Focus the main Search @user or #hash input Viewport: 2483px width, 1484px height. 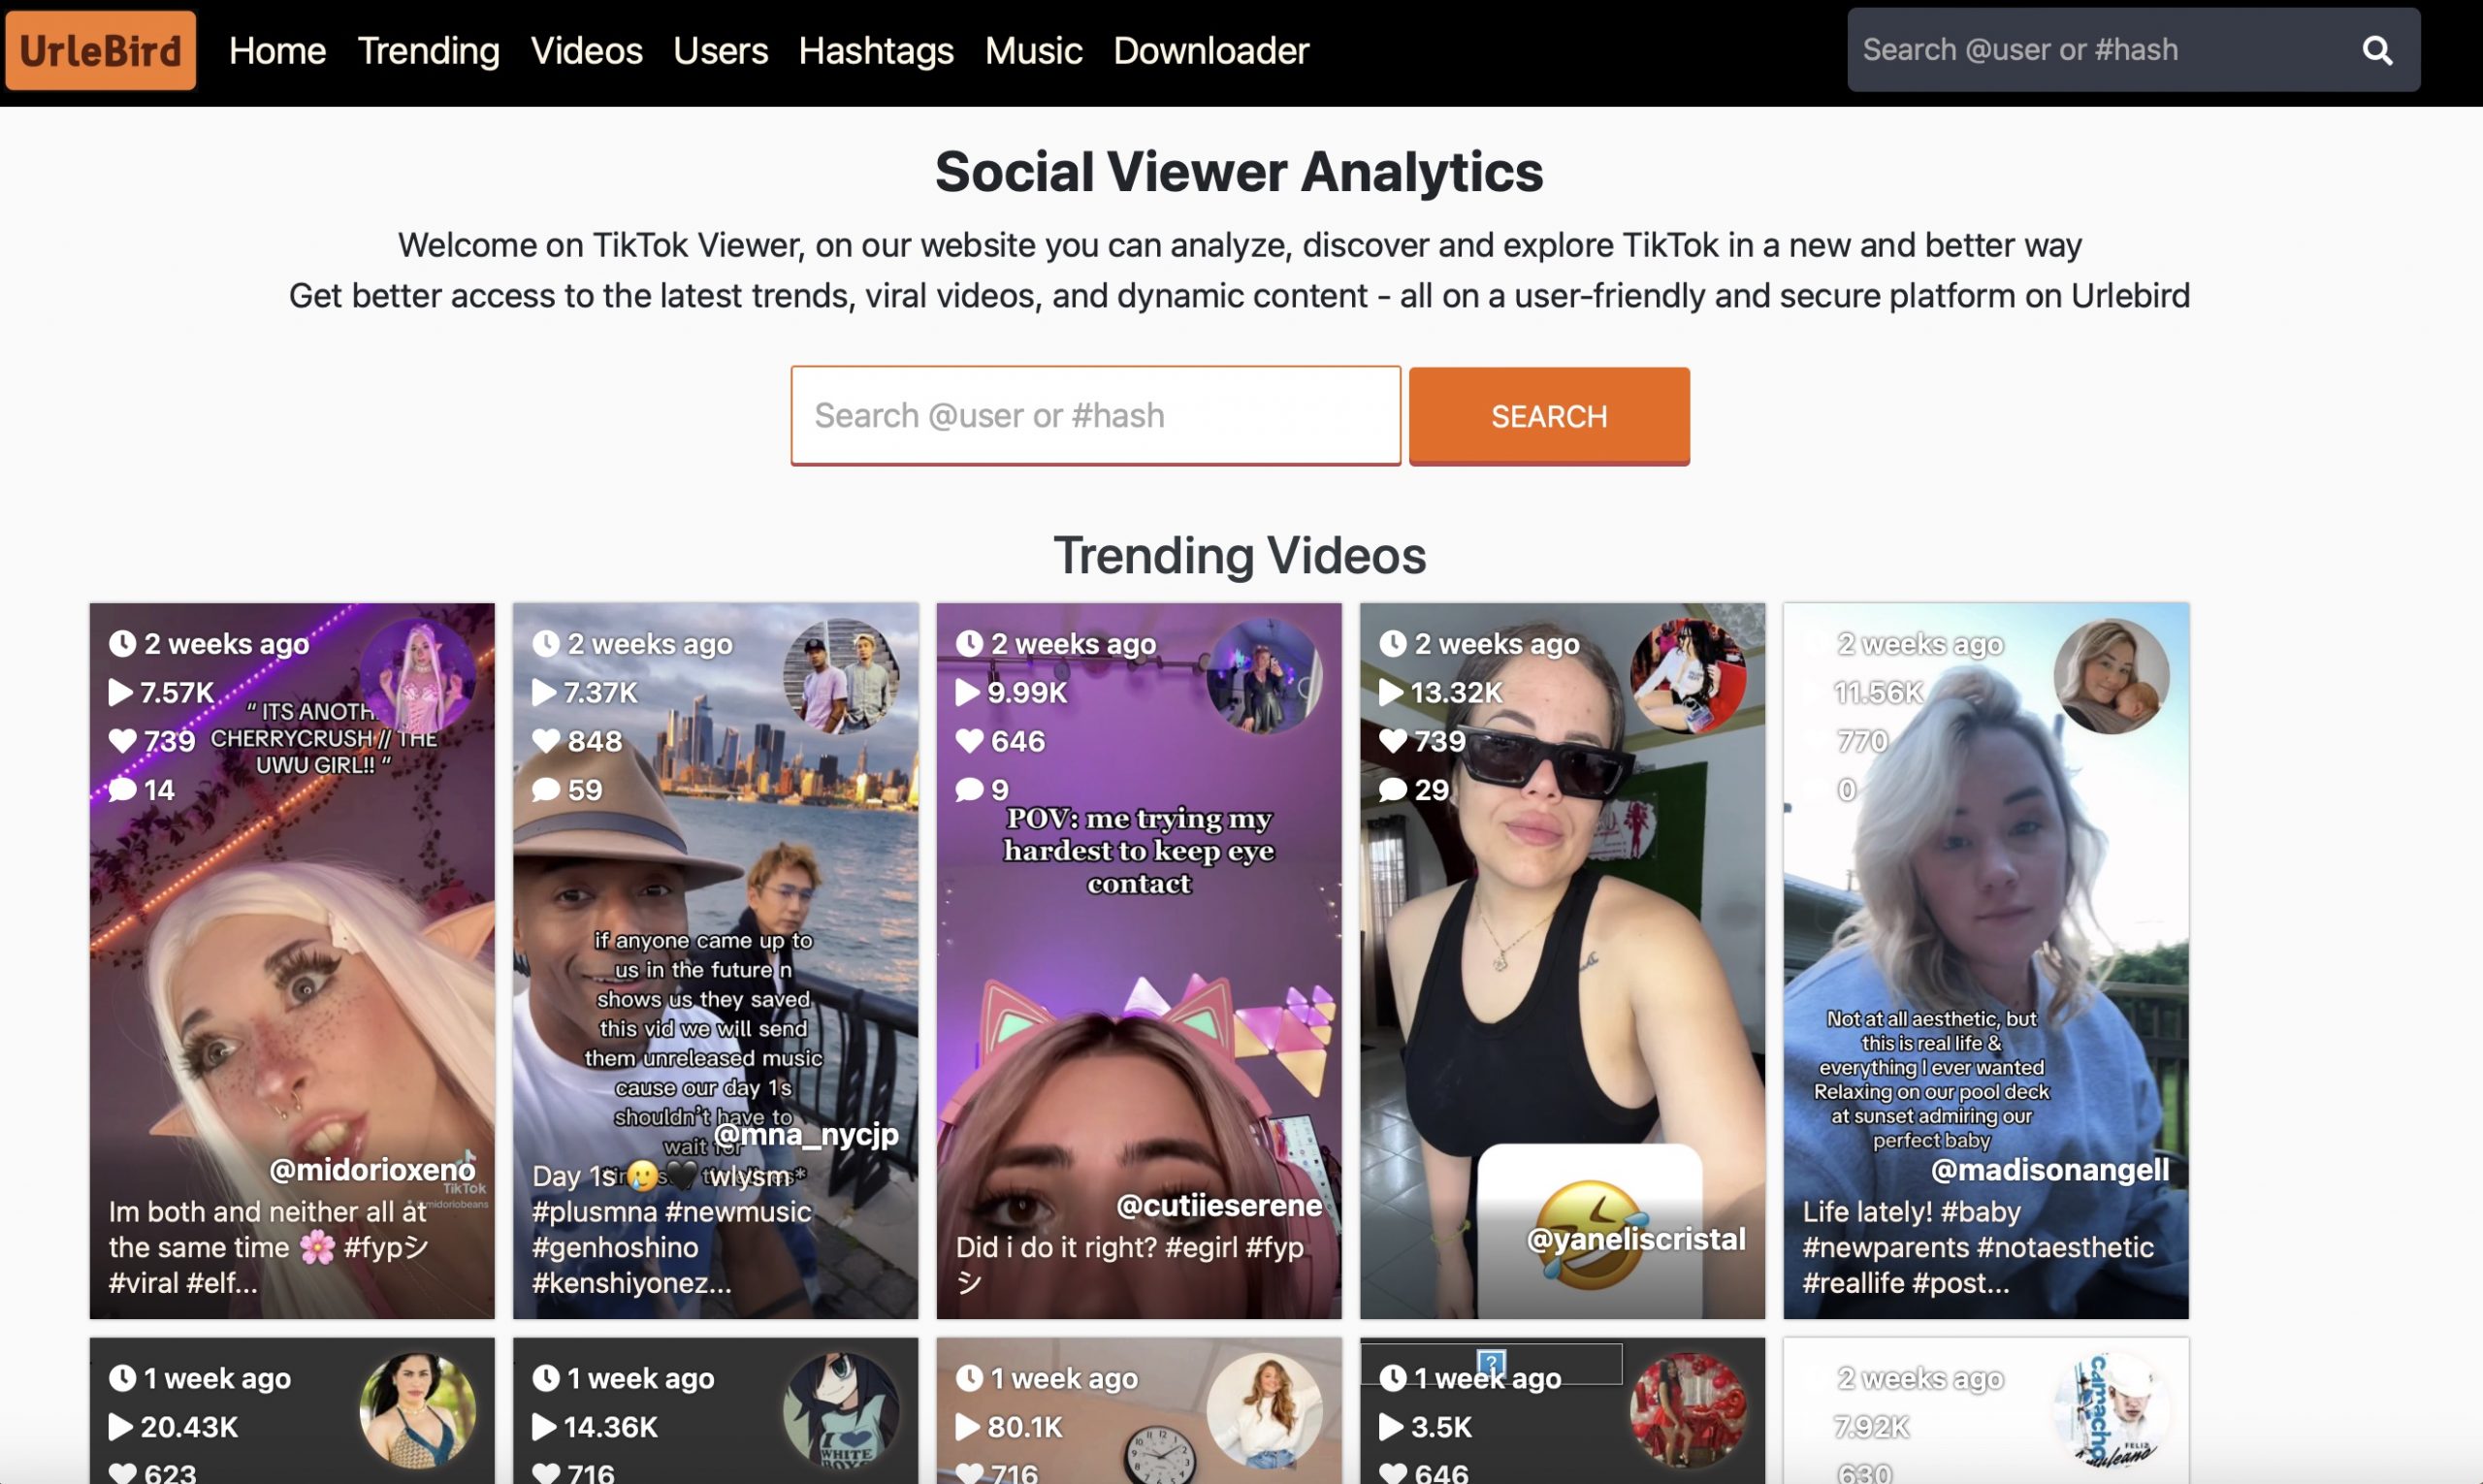(1095, 415)
